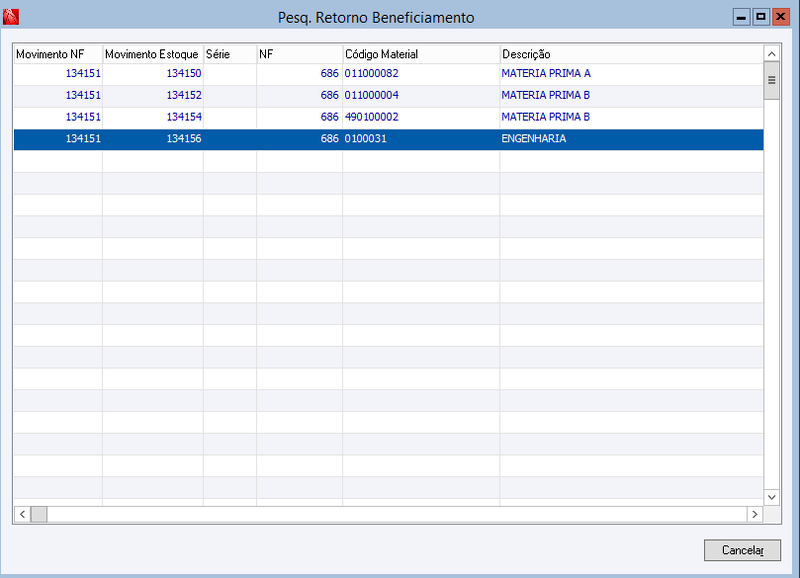
Task: Select row with Movimento Estoque 134152
Action: point(388,95)
